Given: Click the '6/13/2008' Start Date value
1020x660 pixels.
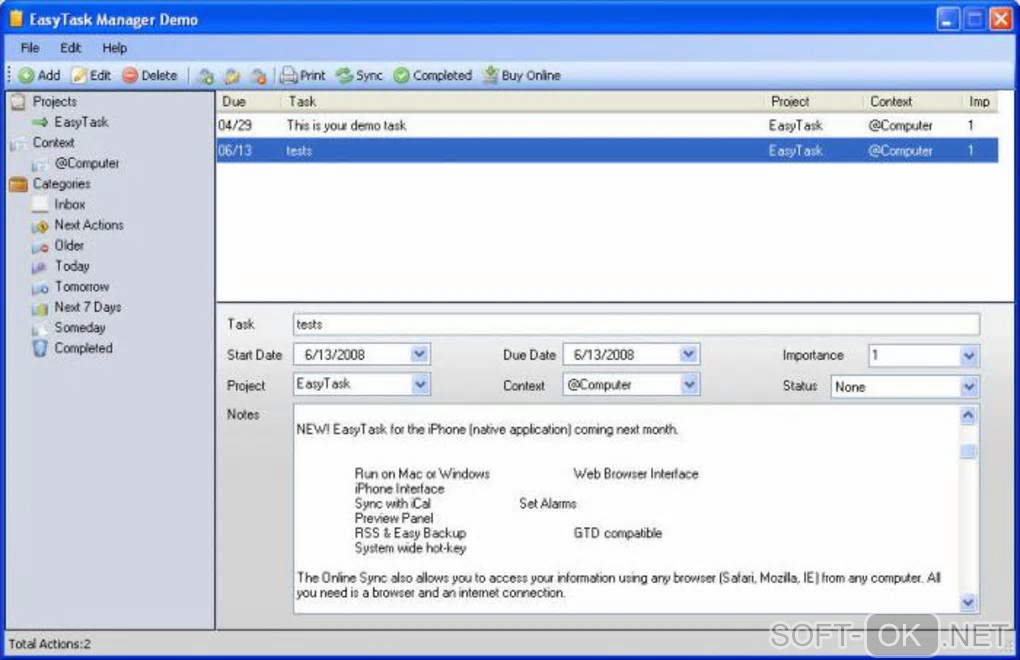Looking at the screenshot, I should 334,354.
